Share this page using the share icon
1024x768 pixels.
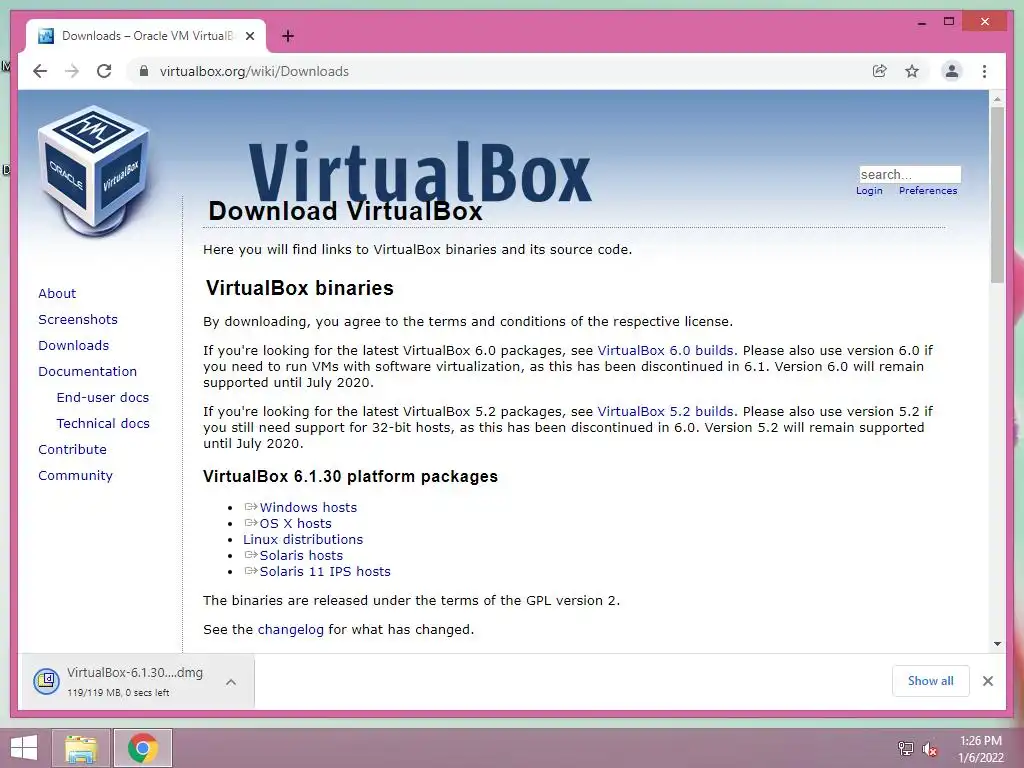pos(880,71)
